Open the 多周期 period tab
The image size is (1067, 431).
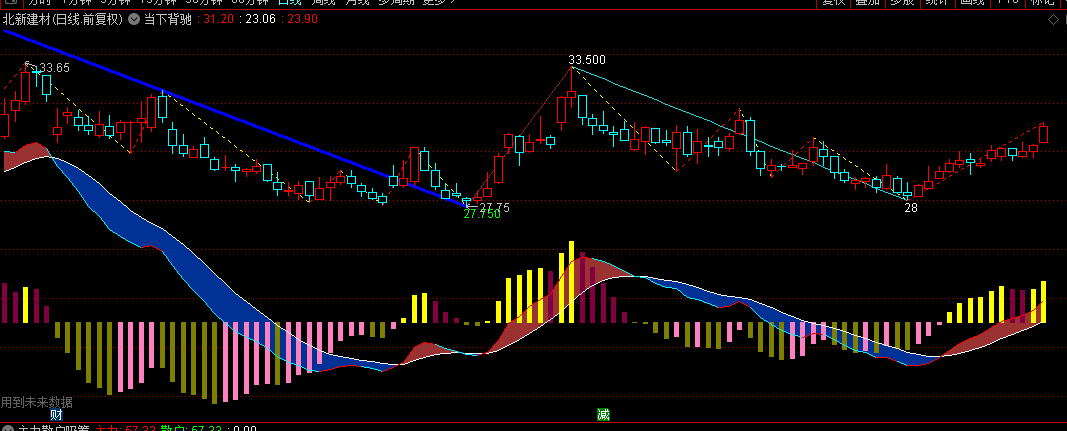(x=397, y=3)
